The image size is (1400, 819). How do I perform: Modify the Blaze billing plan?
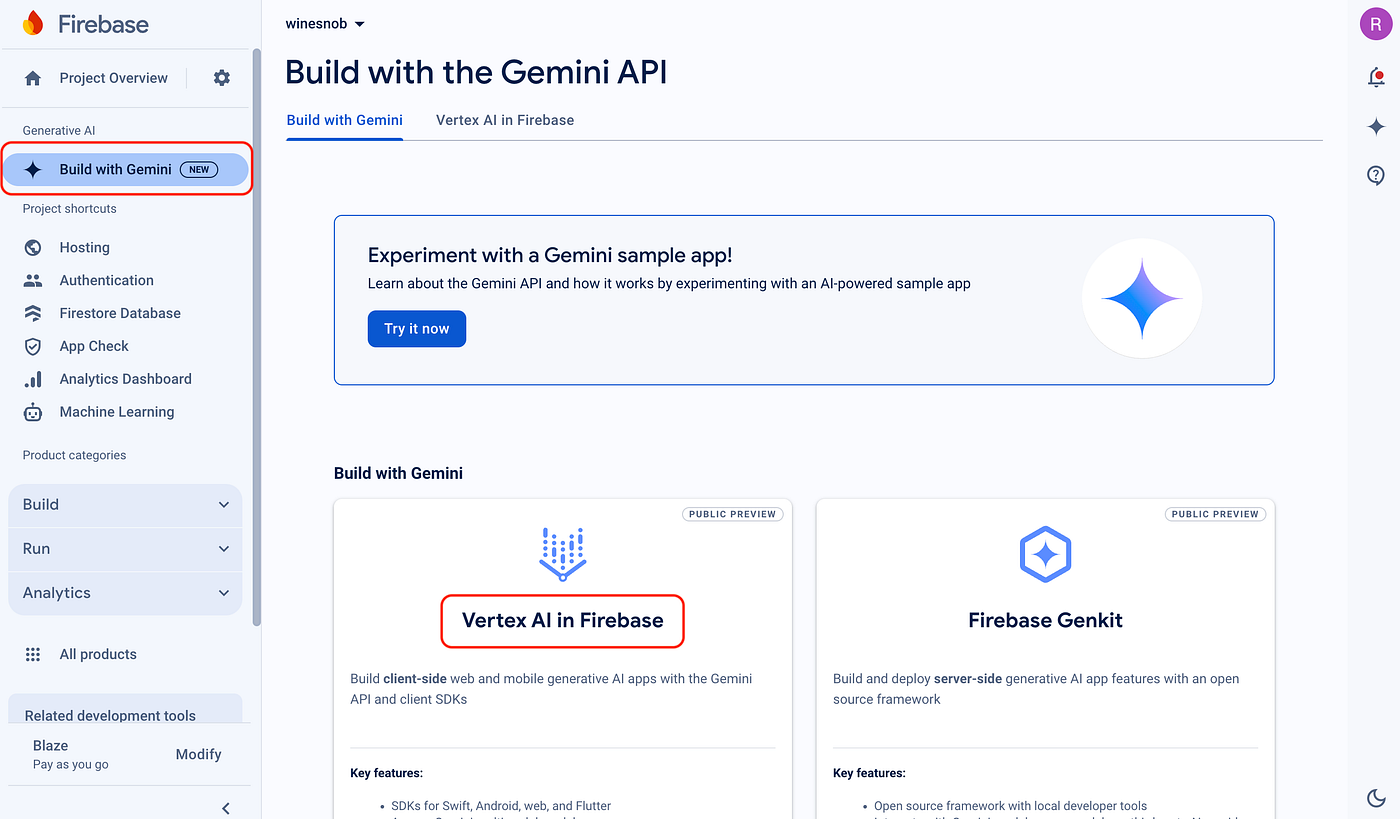coord(197,754)
